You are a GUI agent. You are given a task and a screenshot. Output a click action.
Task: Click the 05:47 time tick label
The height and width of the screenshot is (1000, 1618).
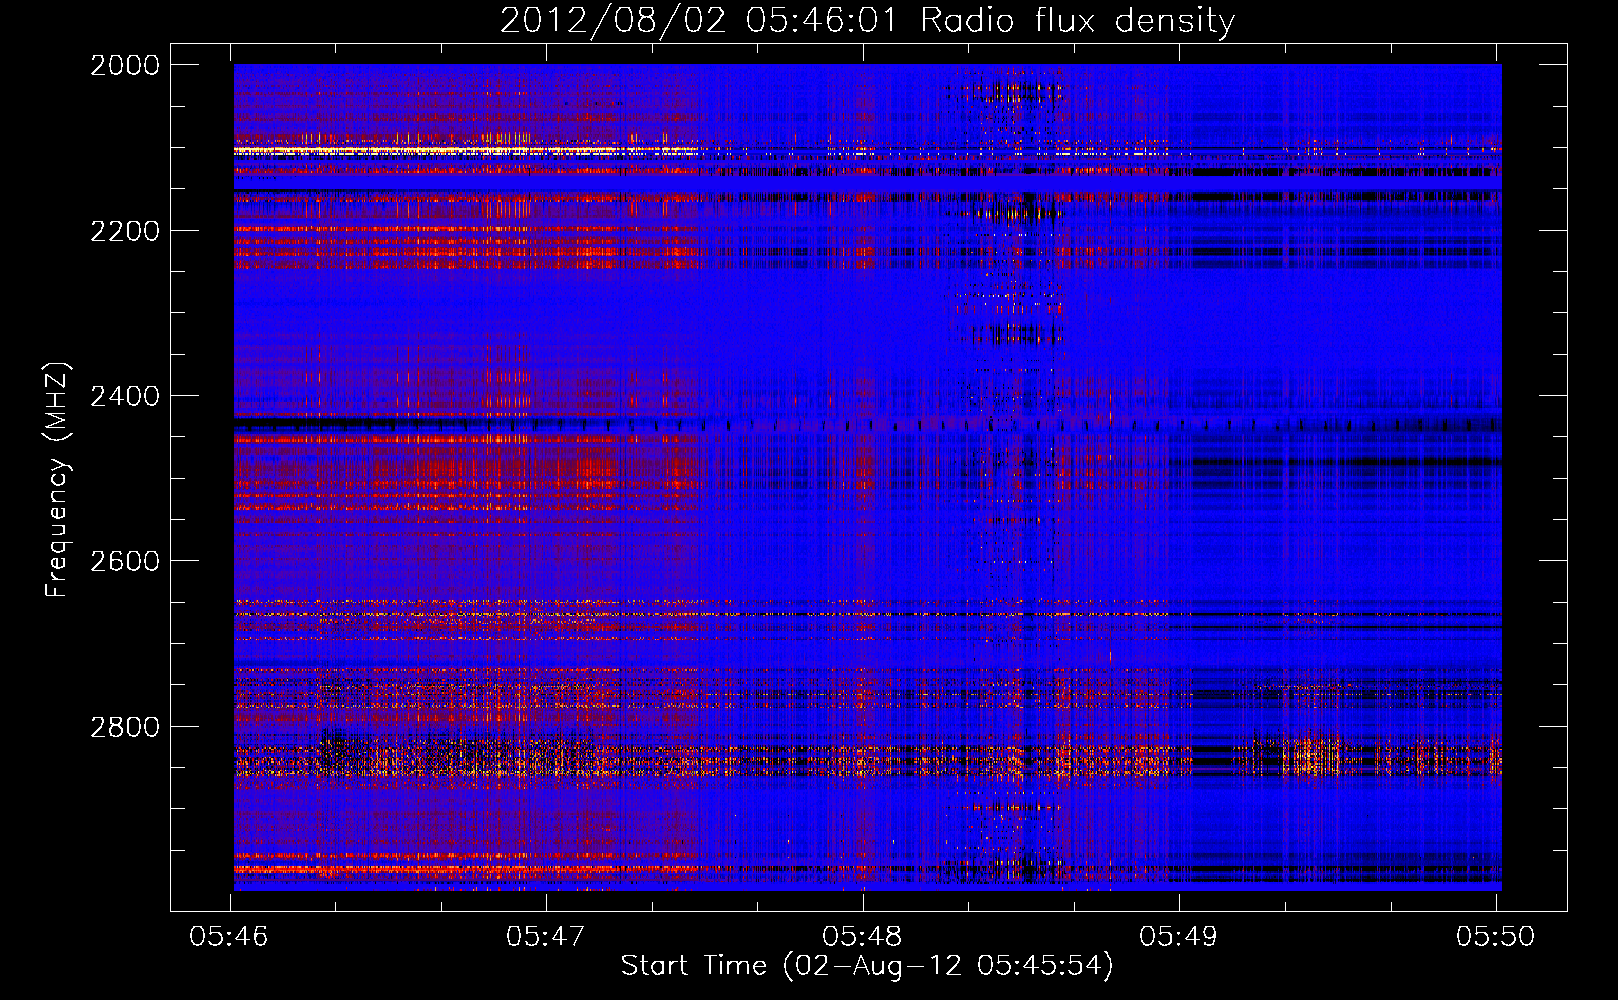tap(546, 936)
